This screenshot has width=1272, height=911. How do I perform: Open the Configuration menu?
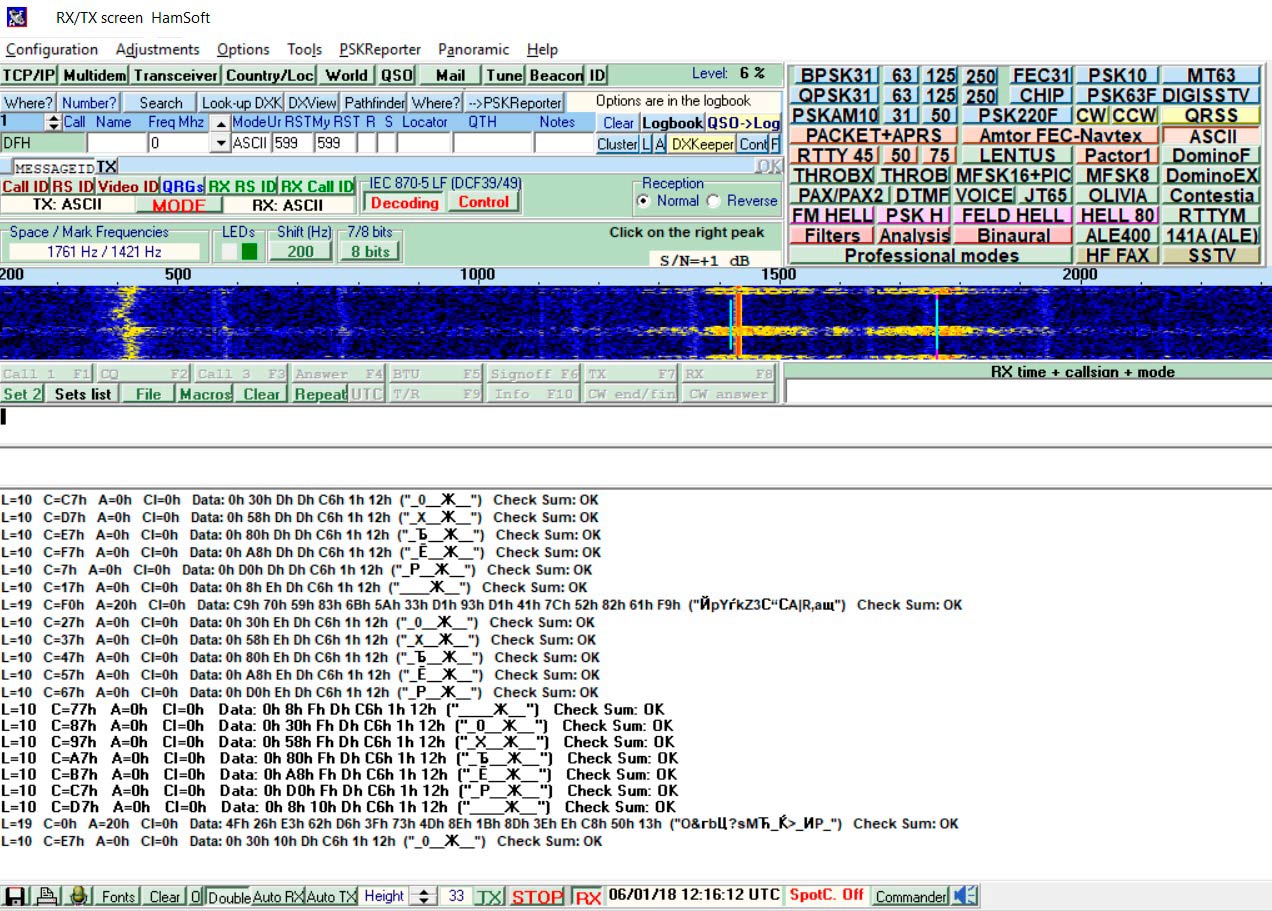click(x=52, y=49)
